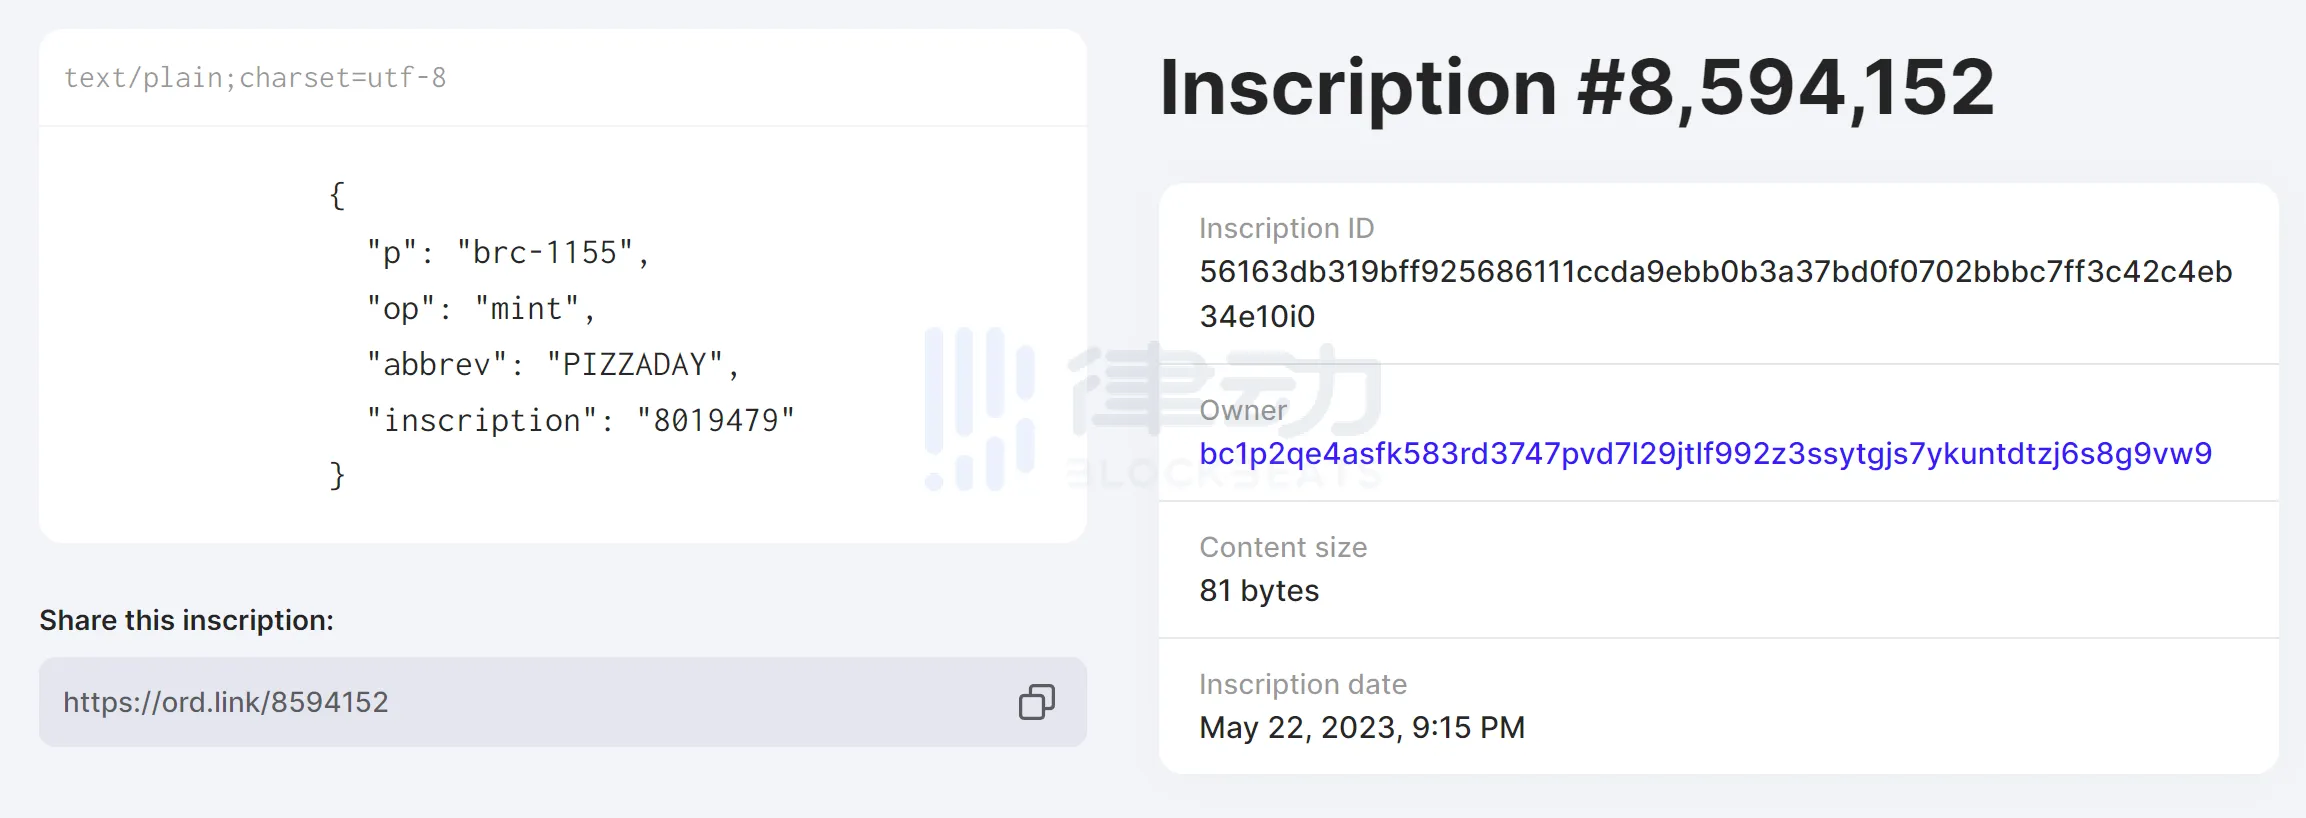
Task: Click the "p": "brc-1155" line
Action: [x=508, y=253]
